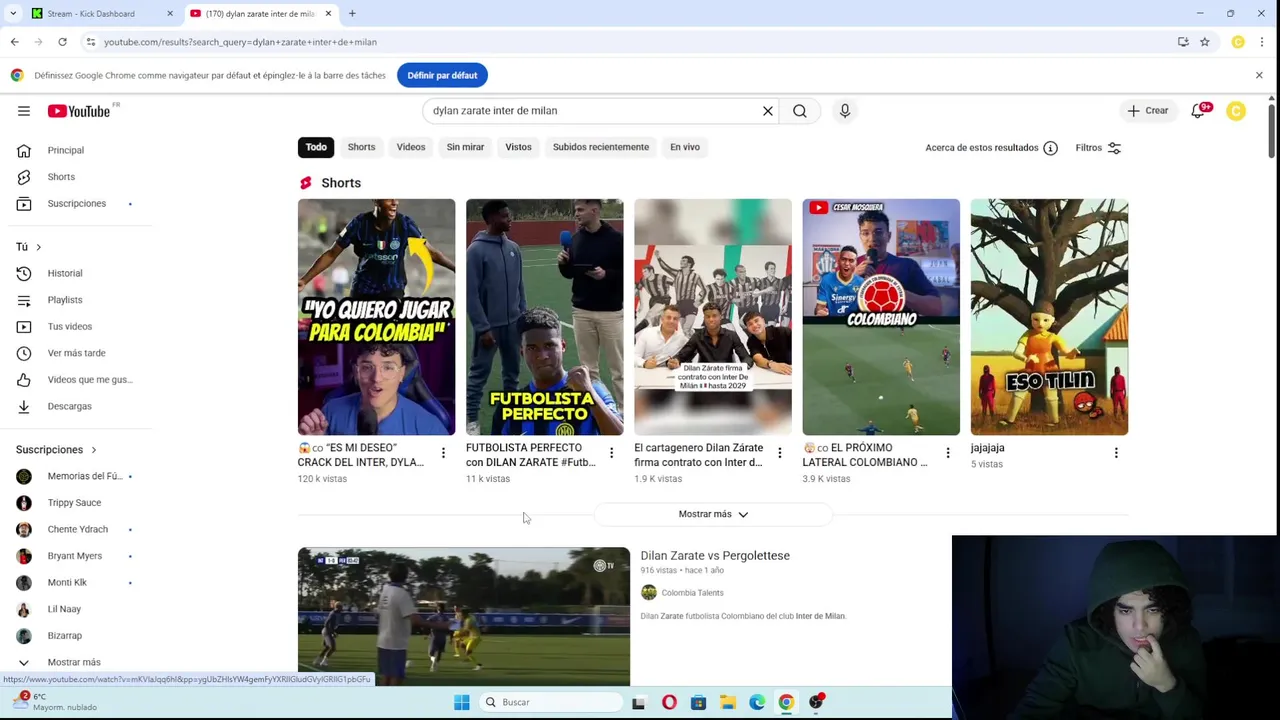The image size is (1280, 720).
Task: Open 'Ver más tarde' in the sidebar
Action: pos(76,353)
